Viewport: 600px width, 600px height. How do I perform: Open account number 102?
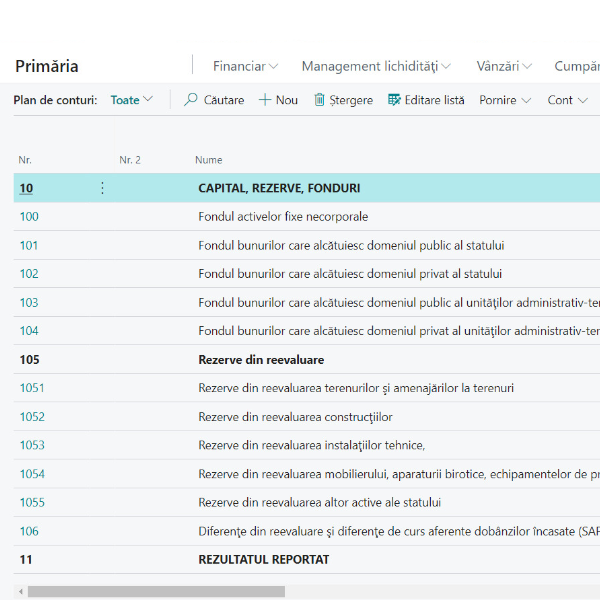pyautogui.click(x=29, y=274)
